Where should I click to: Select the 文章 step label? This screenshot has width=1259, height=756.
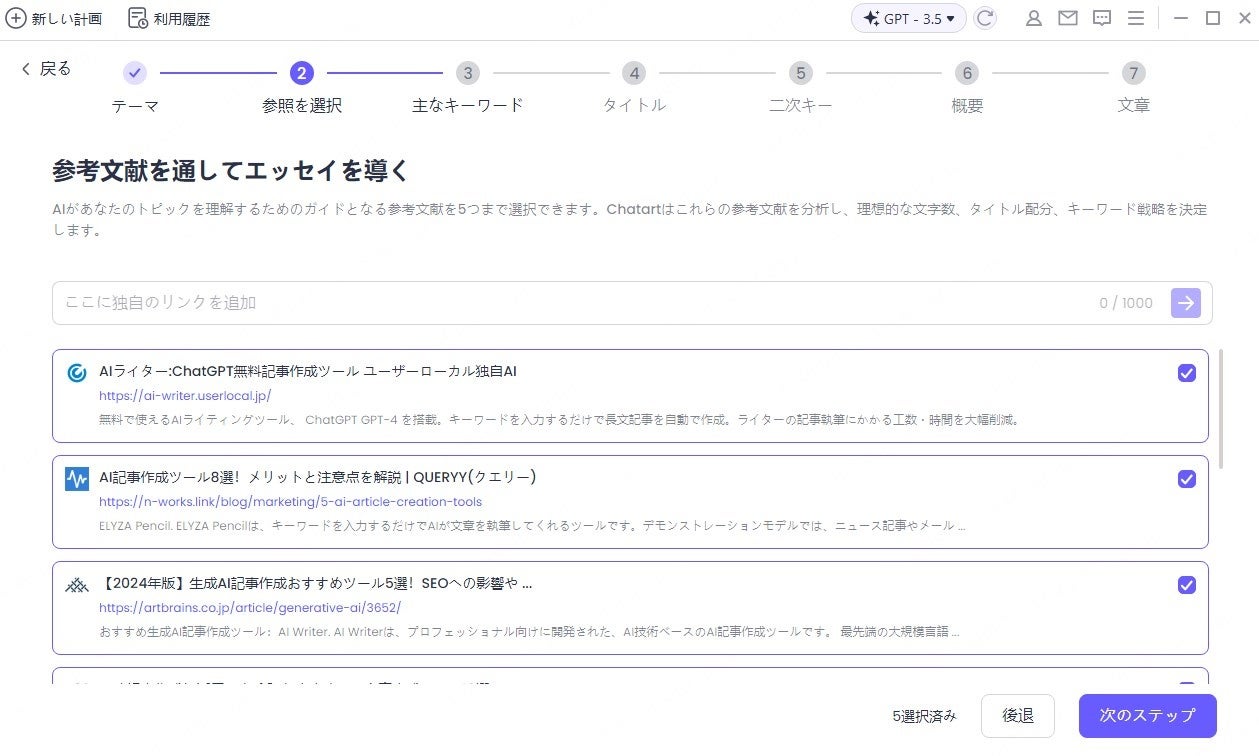pyautogui.click(x=1133, y=105)
